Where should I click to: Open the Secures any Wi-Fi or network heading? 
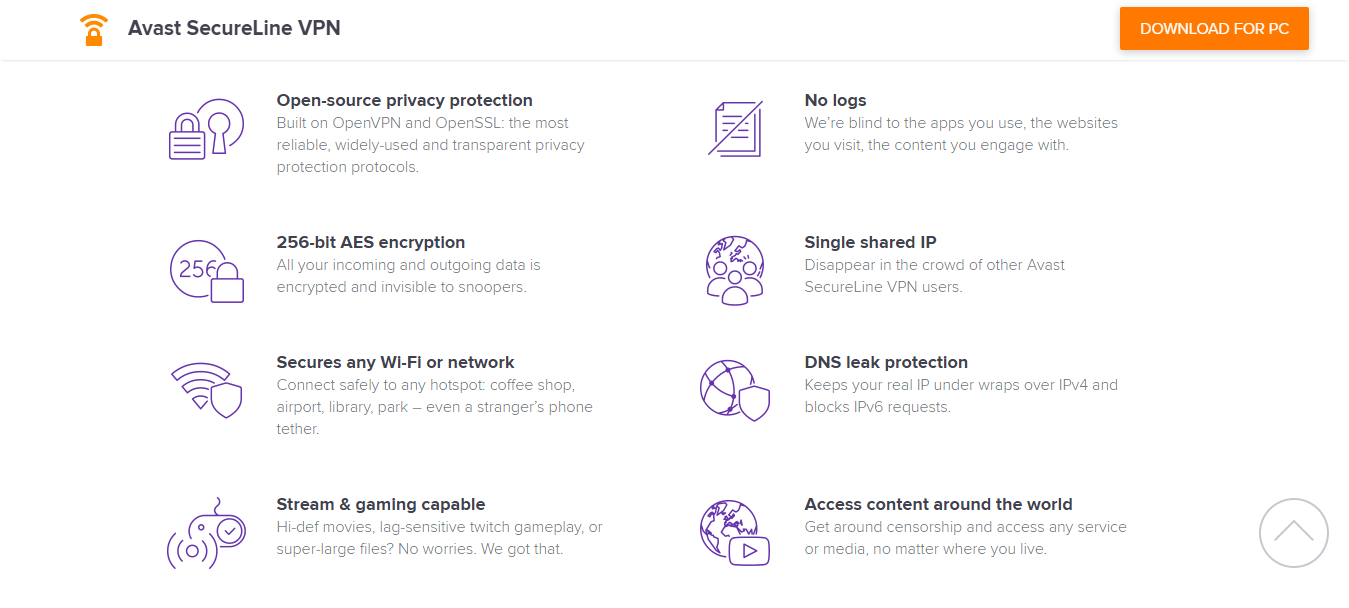click(394, 362)
